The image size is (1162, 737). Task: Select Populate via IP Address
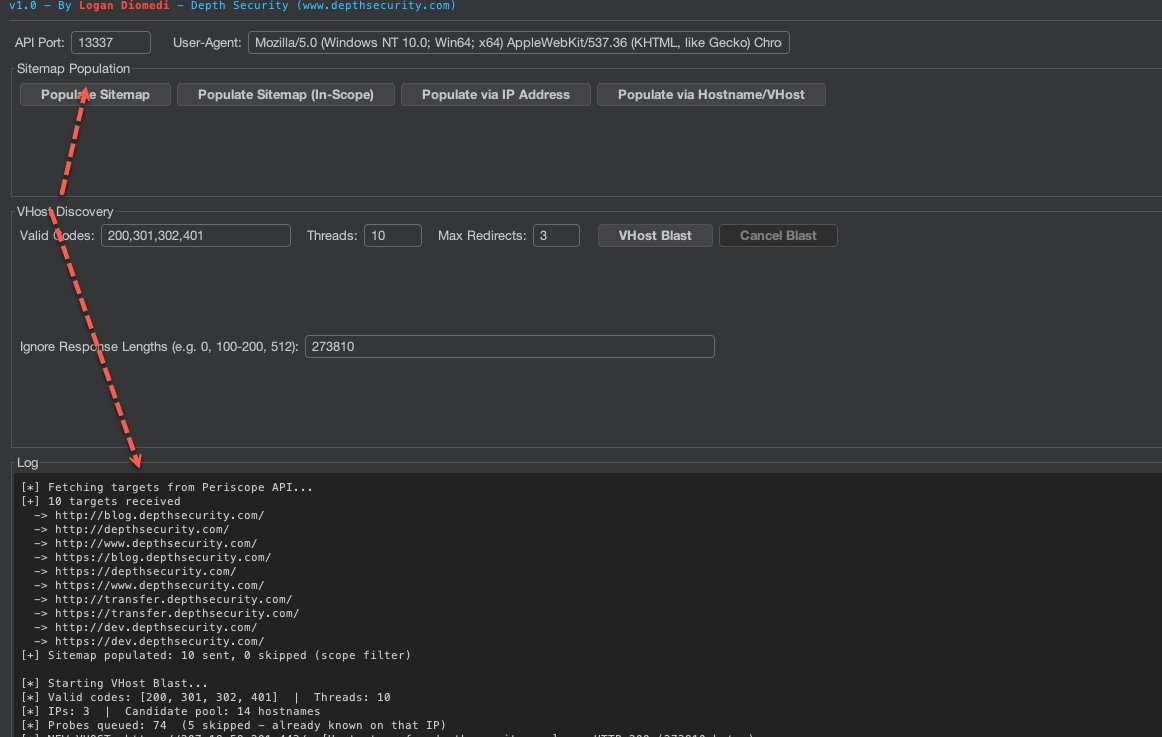[495, 95]
